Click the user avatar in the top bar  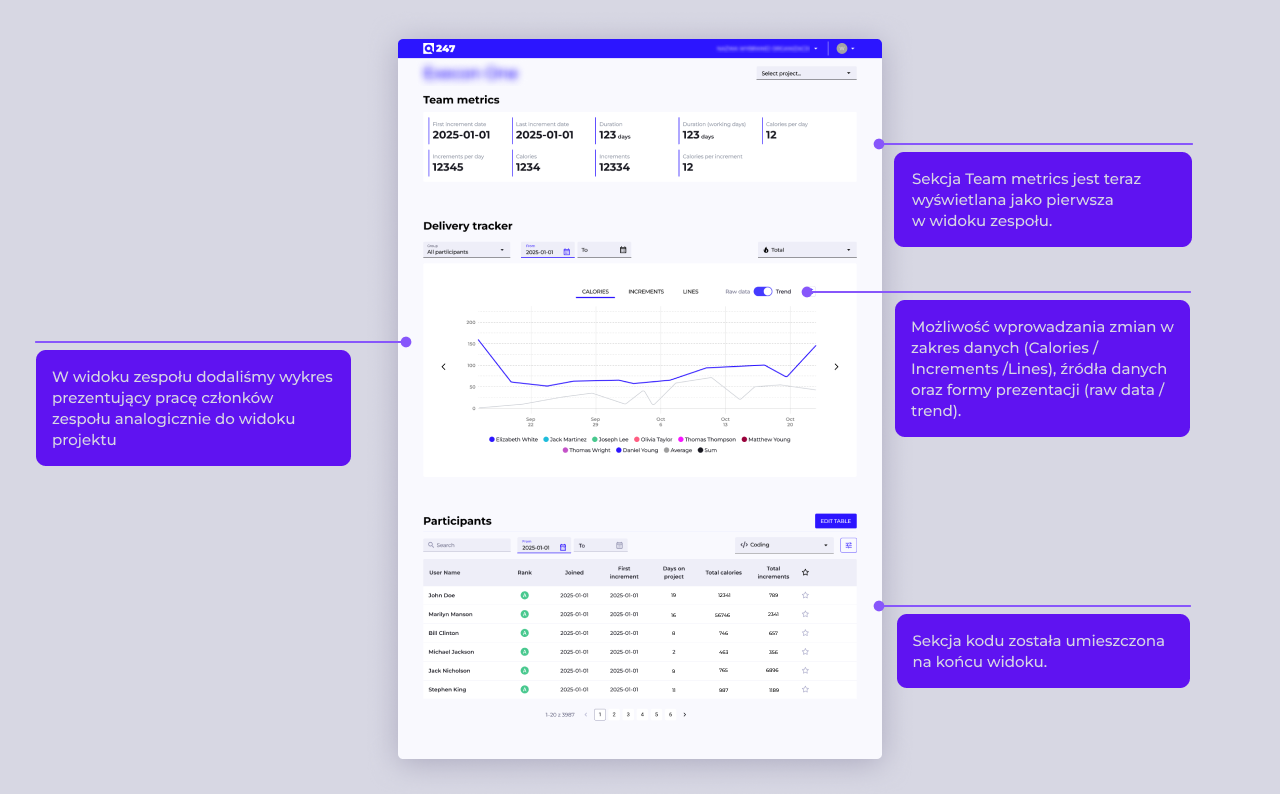pos(840,47)
